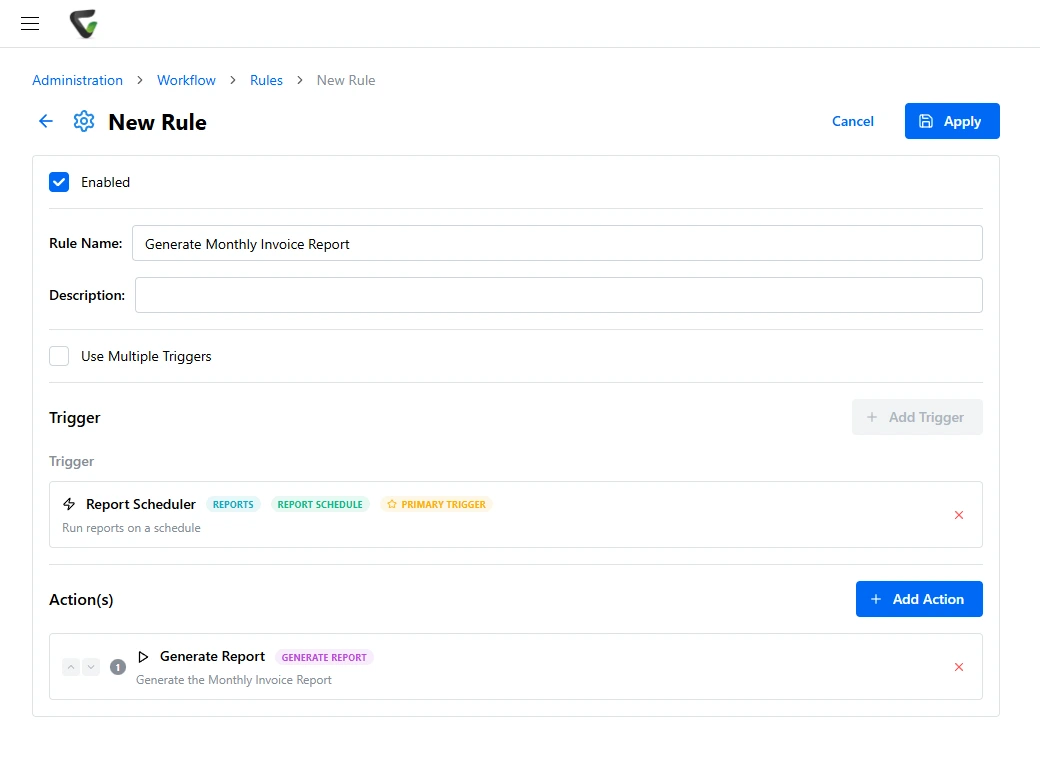
Task: Click the play icon beside Generate Report
Action: click(143, 657)
